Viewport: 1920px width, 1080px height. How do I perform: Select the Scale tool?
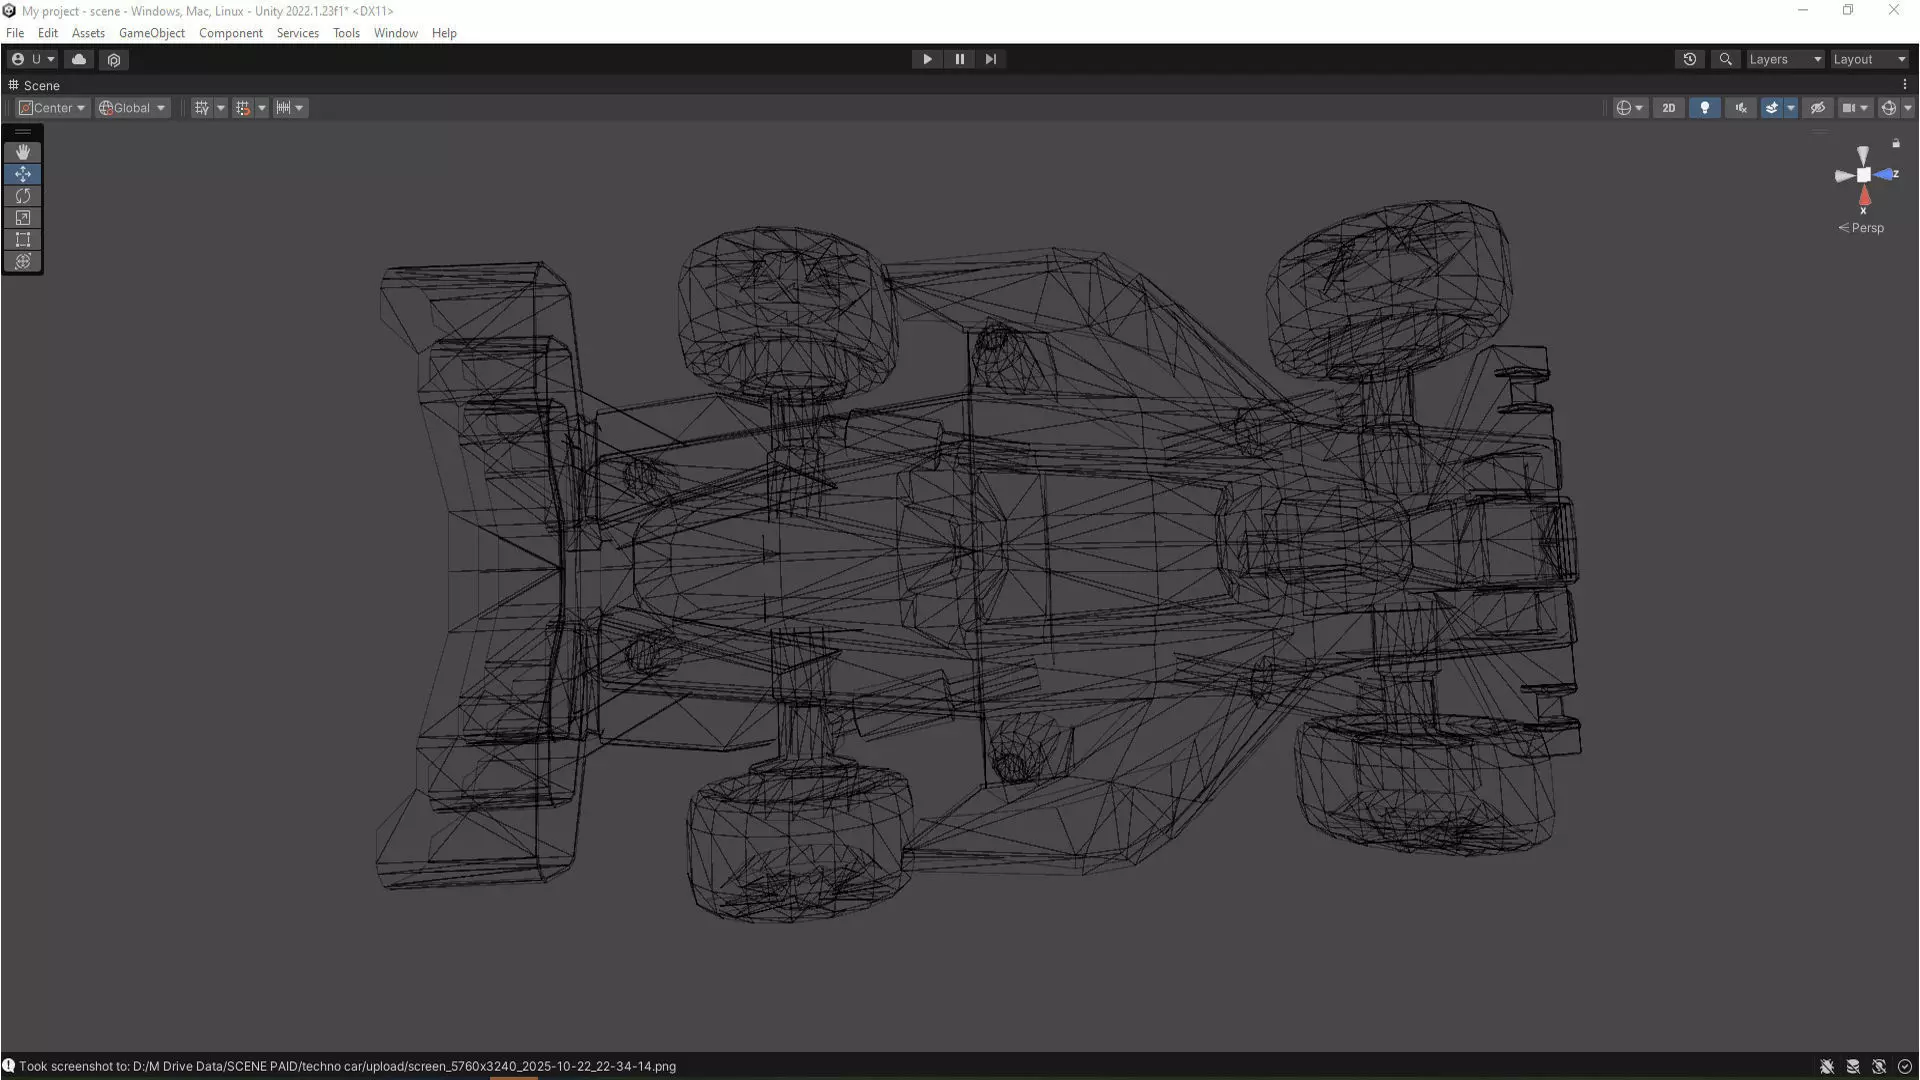(22, 218)
